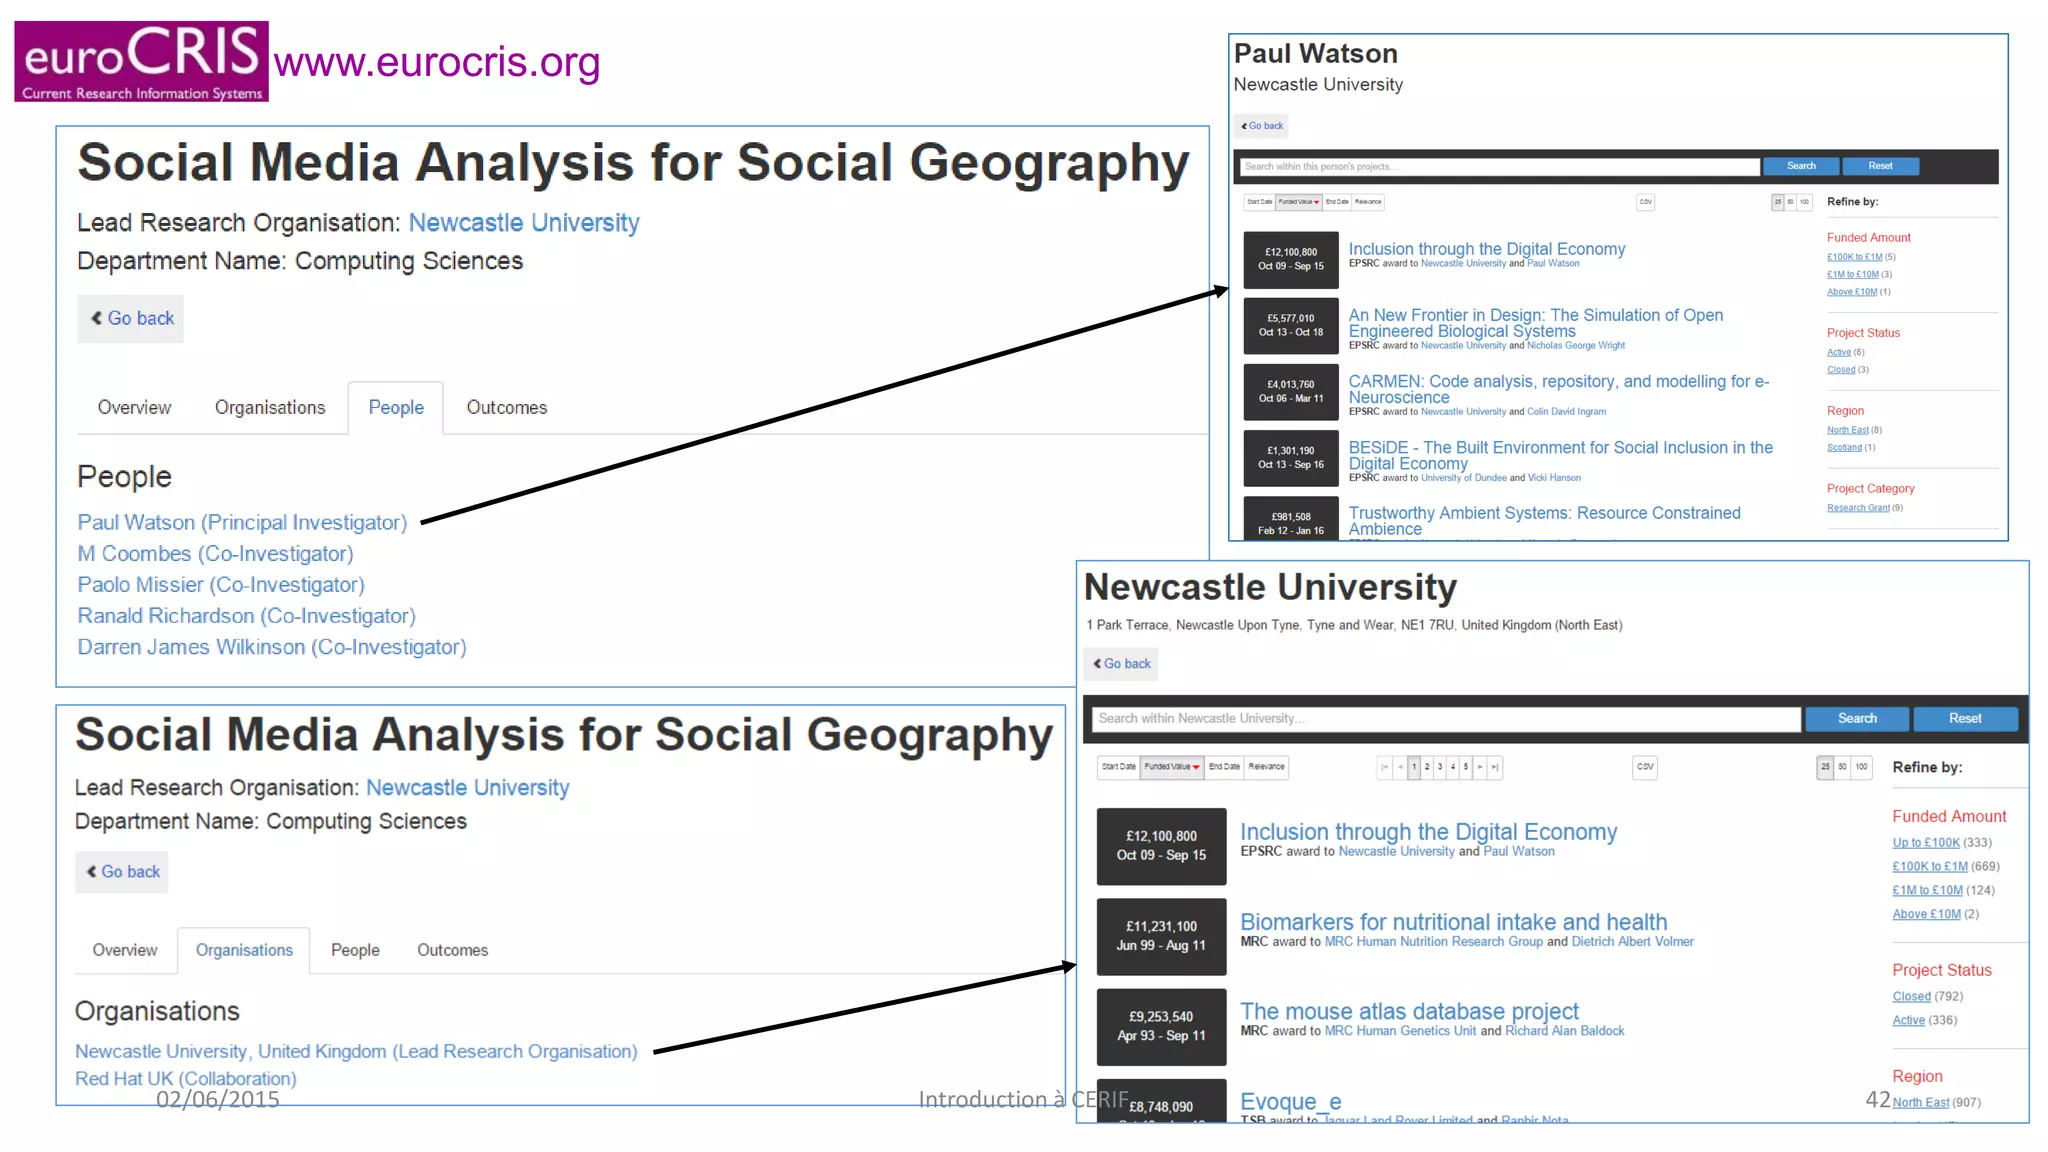Screen dimensions: 2048x1152
Task: Toggle Funded Value sort arrow in Newcastle panel
Action: pos(1196,767)
